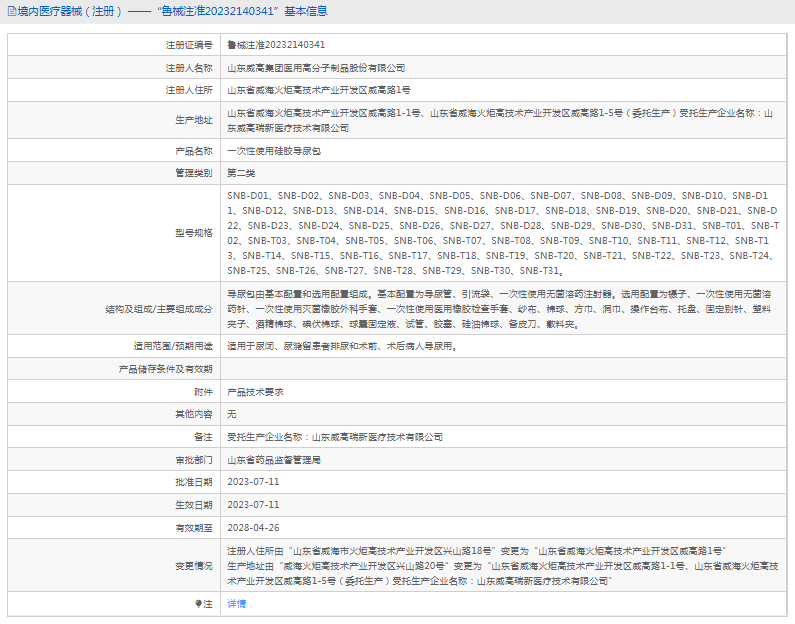Select the 注册人住所 address value
The height and width of the screenshot is (624, 795).
coord(319,90)
